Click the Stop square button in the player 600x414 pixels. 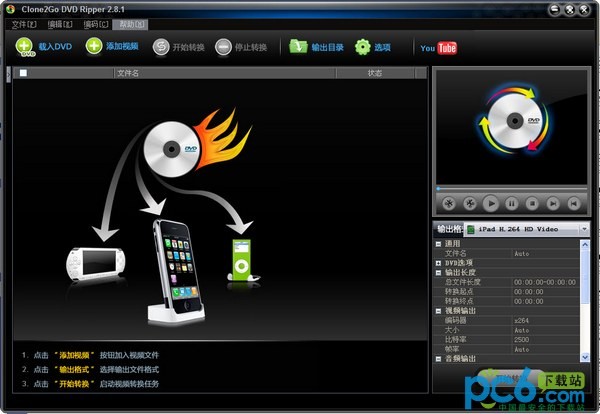532,204
